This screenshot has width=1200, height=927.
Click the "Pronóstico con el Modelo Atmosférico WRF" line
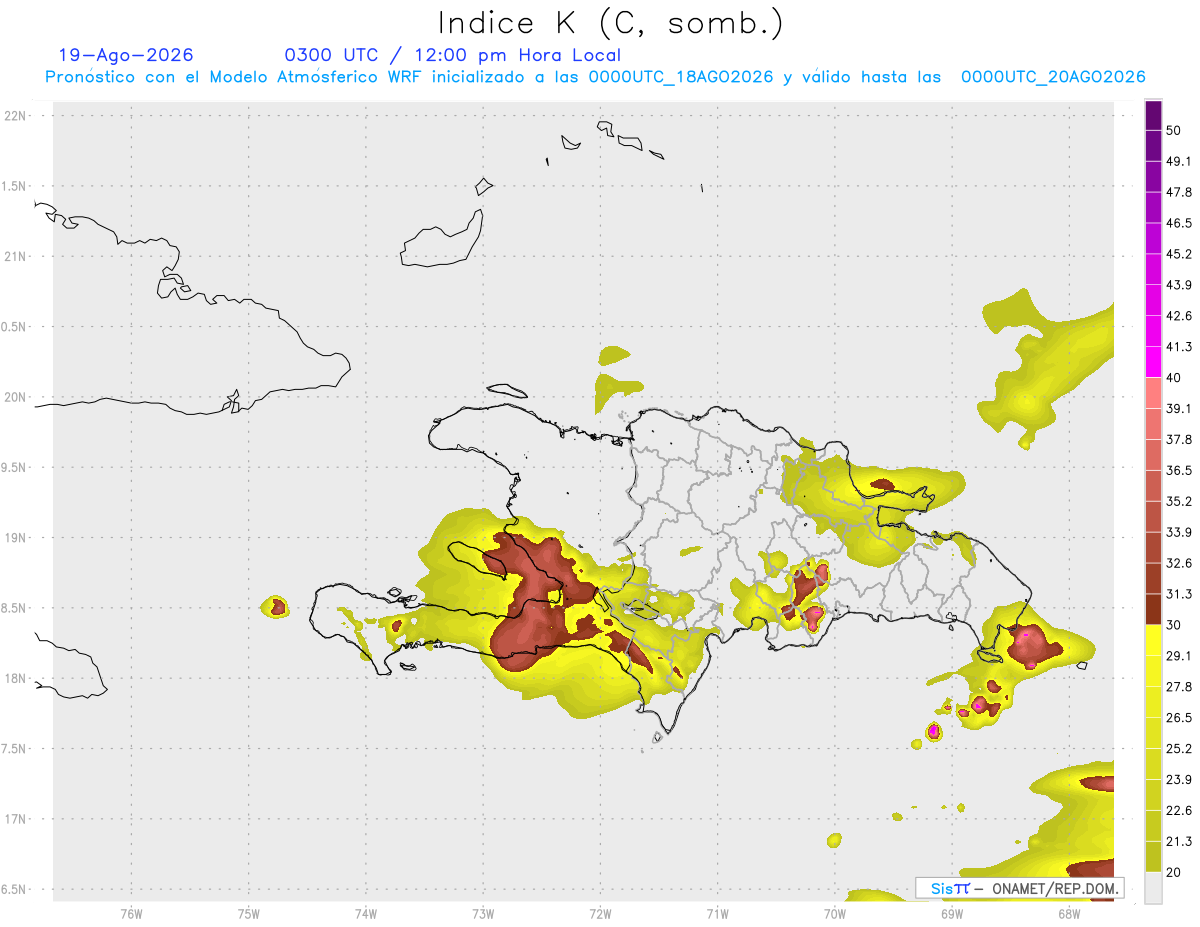pos(594,77)
